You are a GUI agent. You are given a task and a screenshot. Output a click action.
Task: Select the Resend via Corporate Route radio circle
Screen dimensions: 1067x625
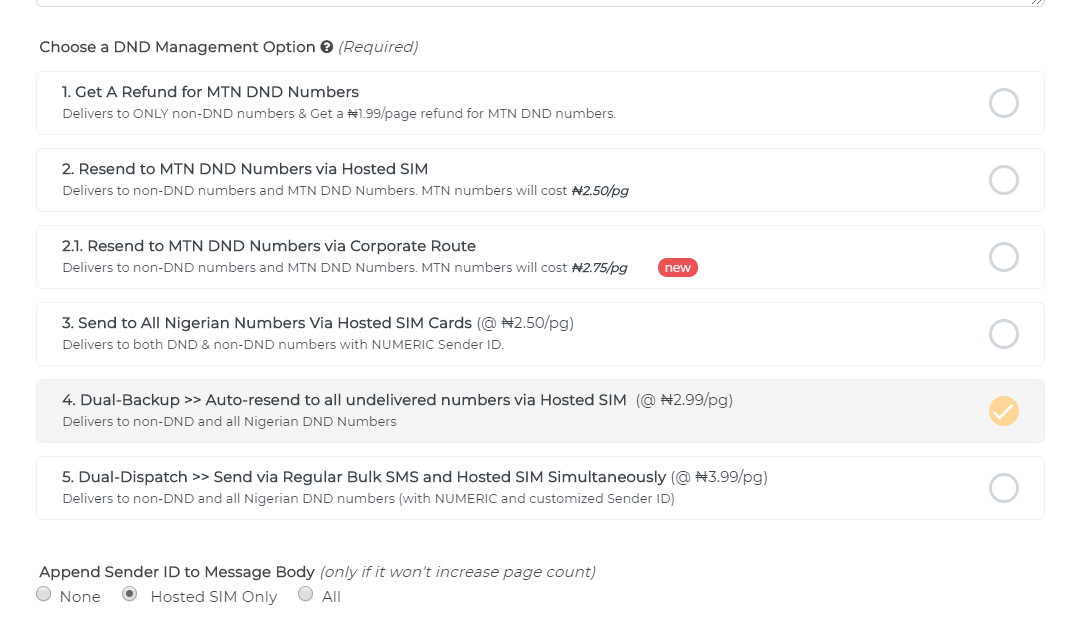(1004, 257)
